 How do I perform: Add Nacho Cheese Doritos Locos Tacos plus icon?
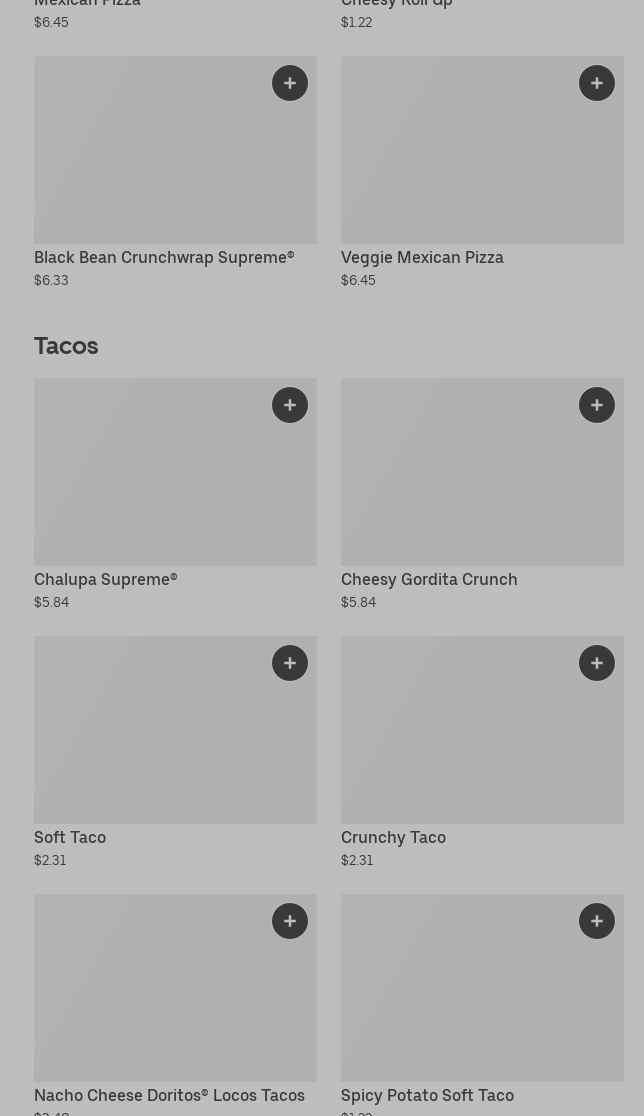[290, 921]
